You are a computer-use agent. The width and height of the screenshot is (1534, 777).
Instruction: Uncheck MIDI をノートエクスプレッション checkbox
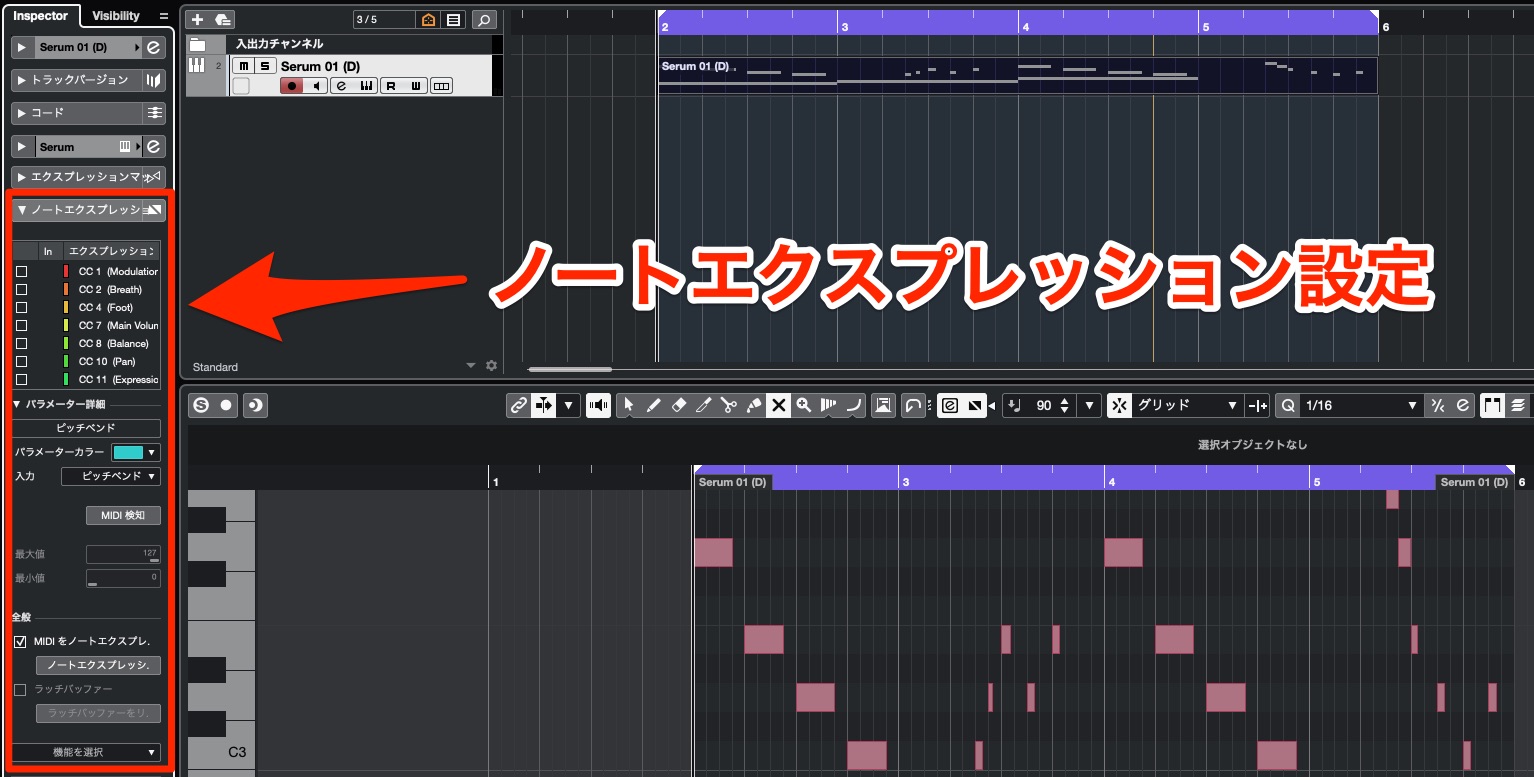coord(21,641)
